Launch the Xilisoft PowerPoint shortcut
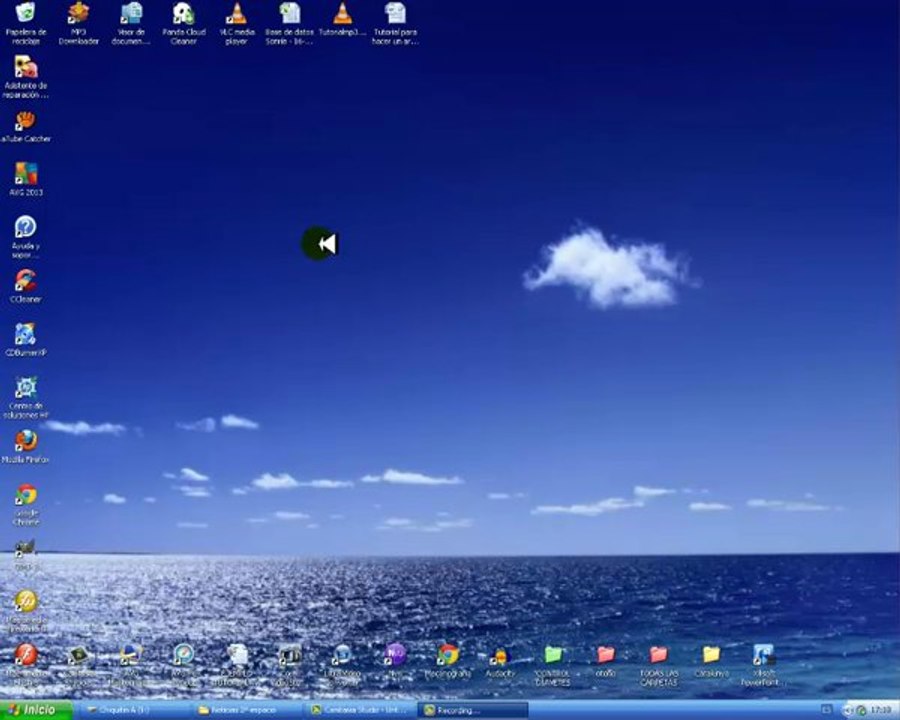The image size is (900, 720). [x=763, y=665]
